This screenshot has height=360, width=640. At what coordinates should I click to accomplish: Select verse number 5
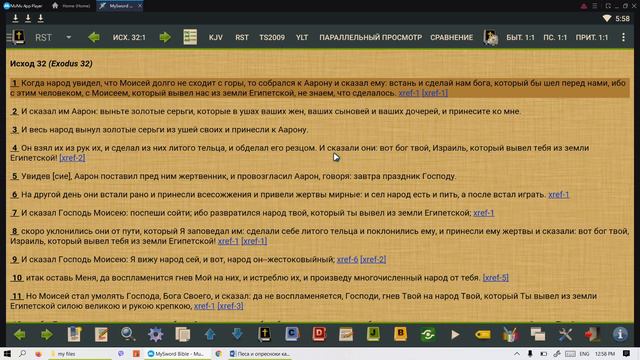tap(15, 176)
